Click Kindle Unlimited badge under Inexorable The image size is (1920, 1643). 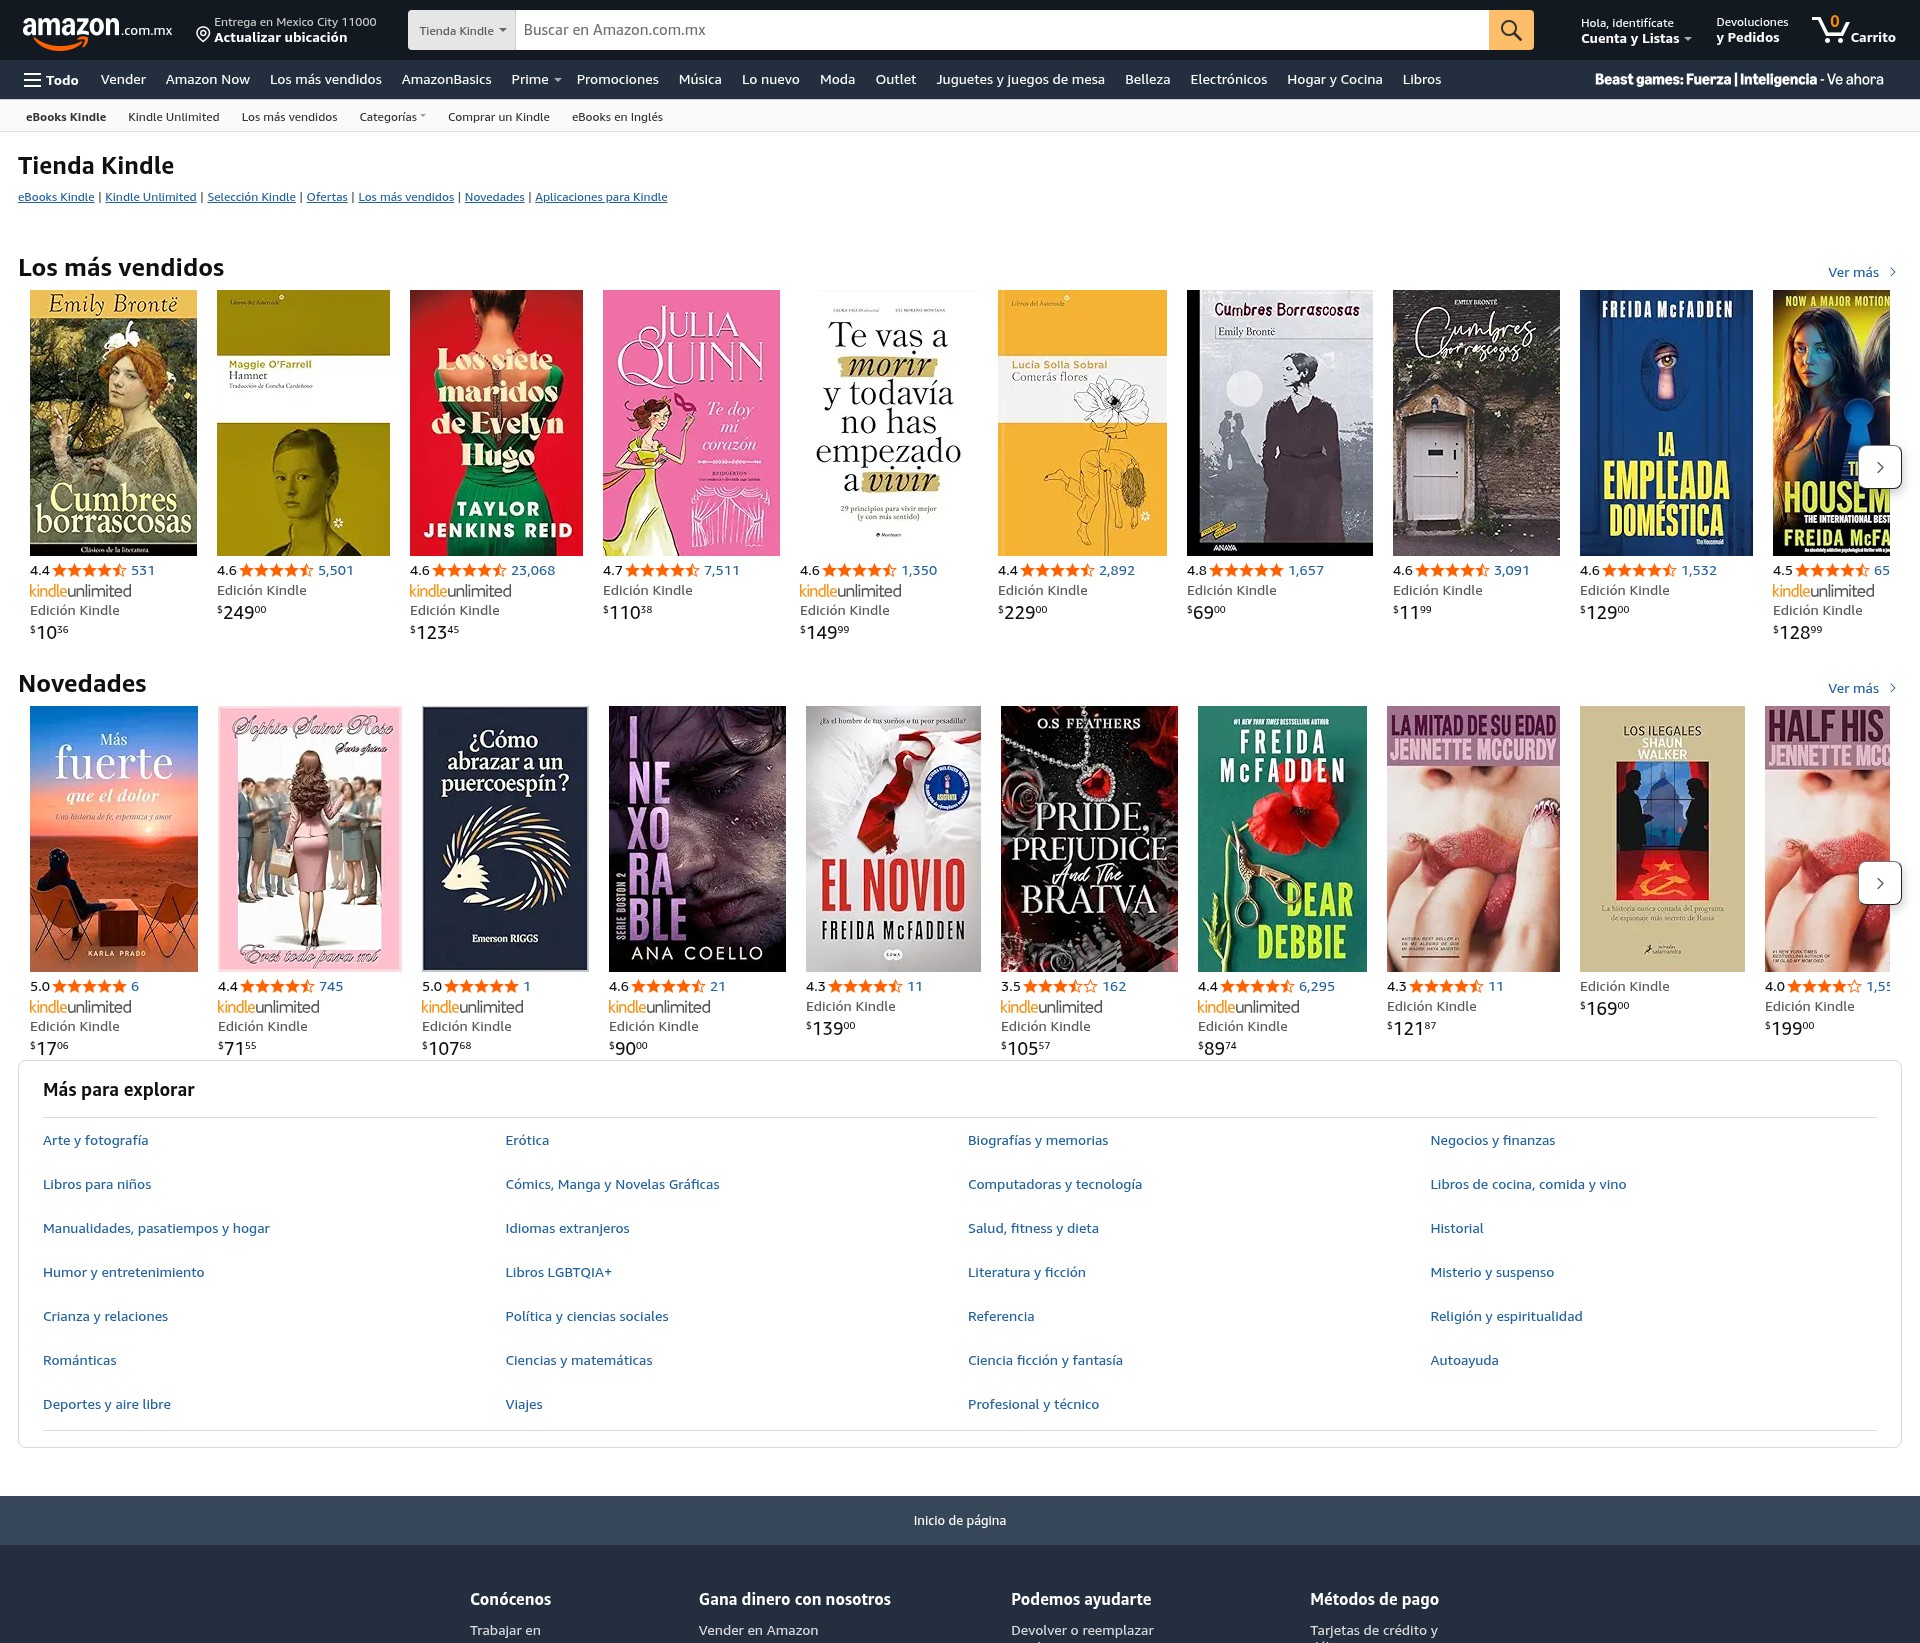point(660,1007)
